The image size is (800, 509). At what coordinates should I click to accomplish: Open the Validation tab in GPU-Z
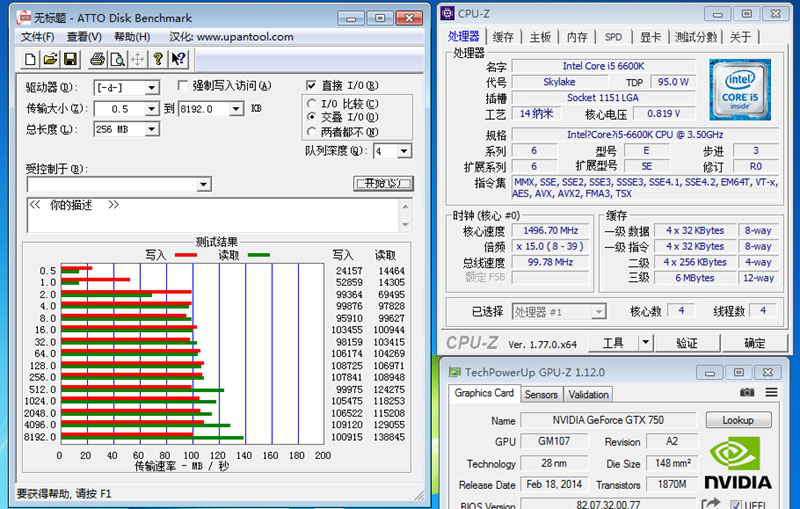tap(588, 394)
